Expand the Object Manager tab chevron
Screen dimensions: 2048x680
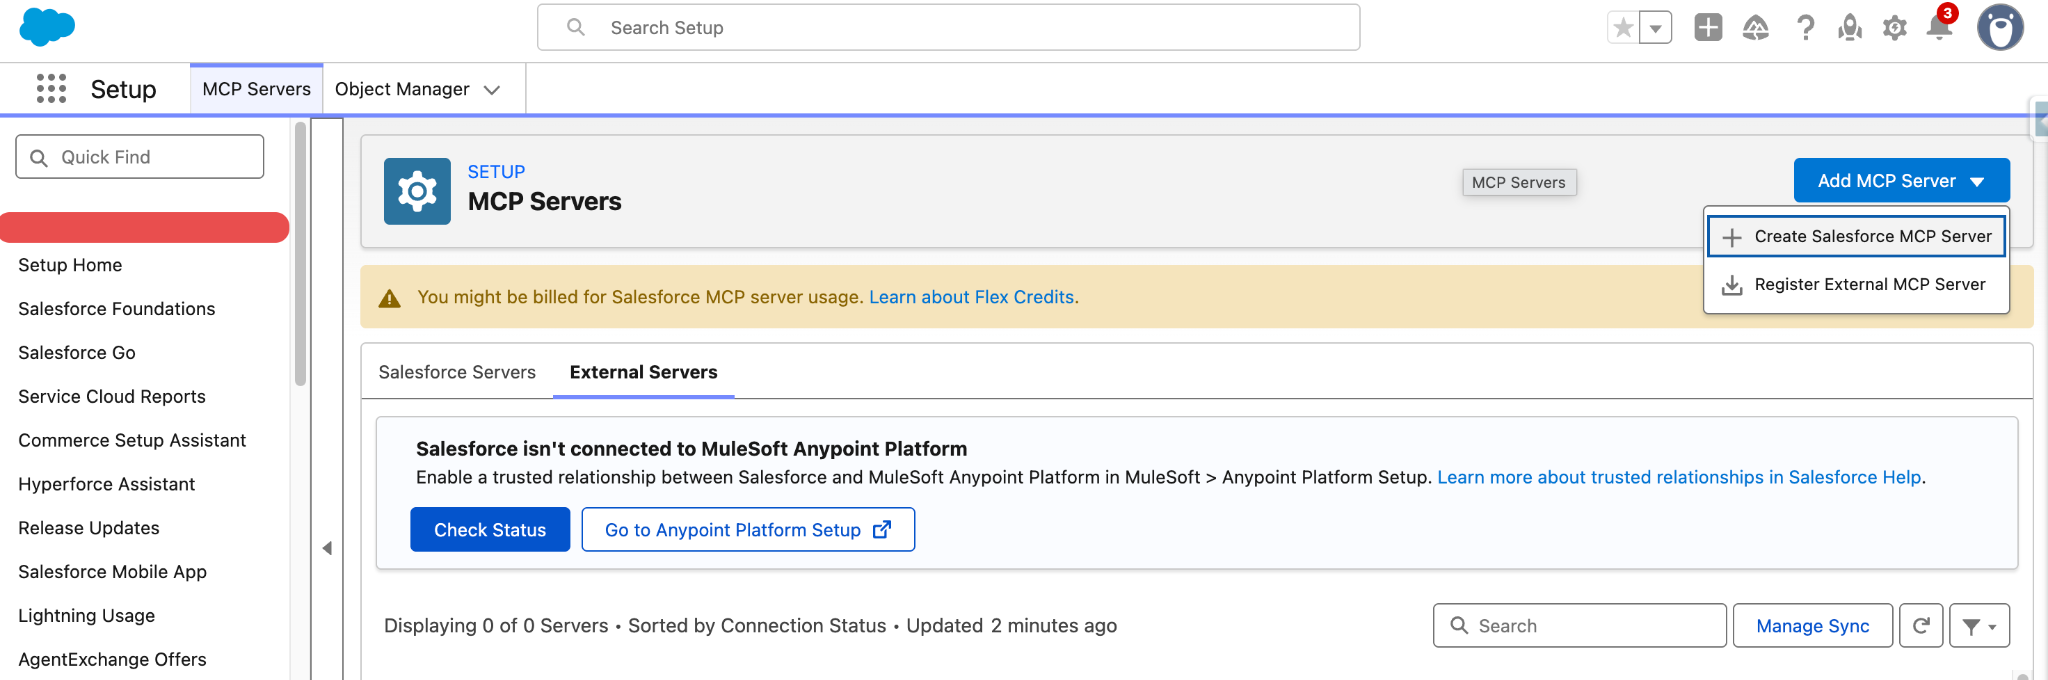492,90
